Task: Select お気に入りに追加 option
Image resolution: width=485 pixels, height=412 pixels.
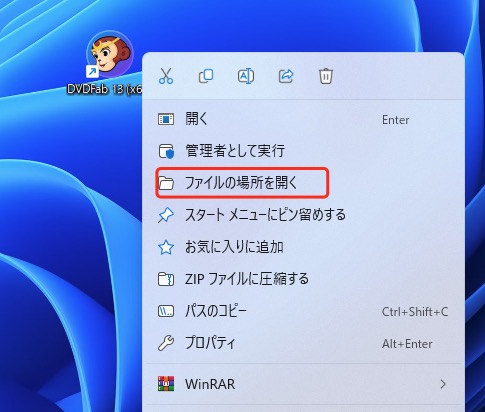Action: pos(303,247)
